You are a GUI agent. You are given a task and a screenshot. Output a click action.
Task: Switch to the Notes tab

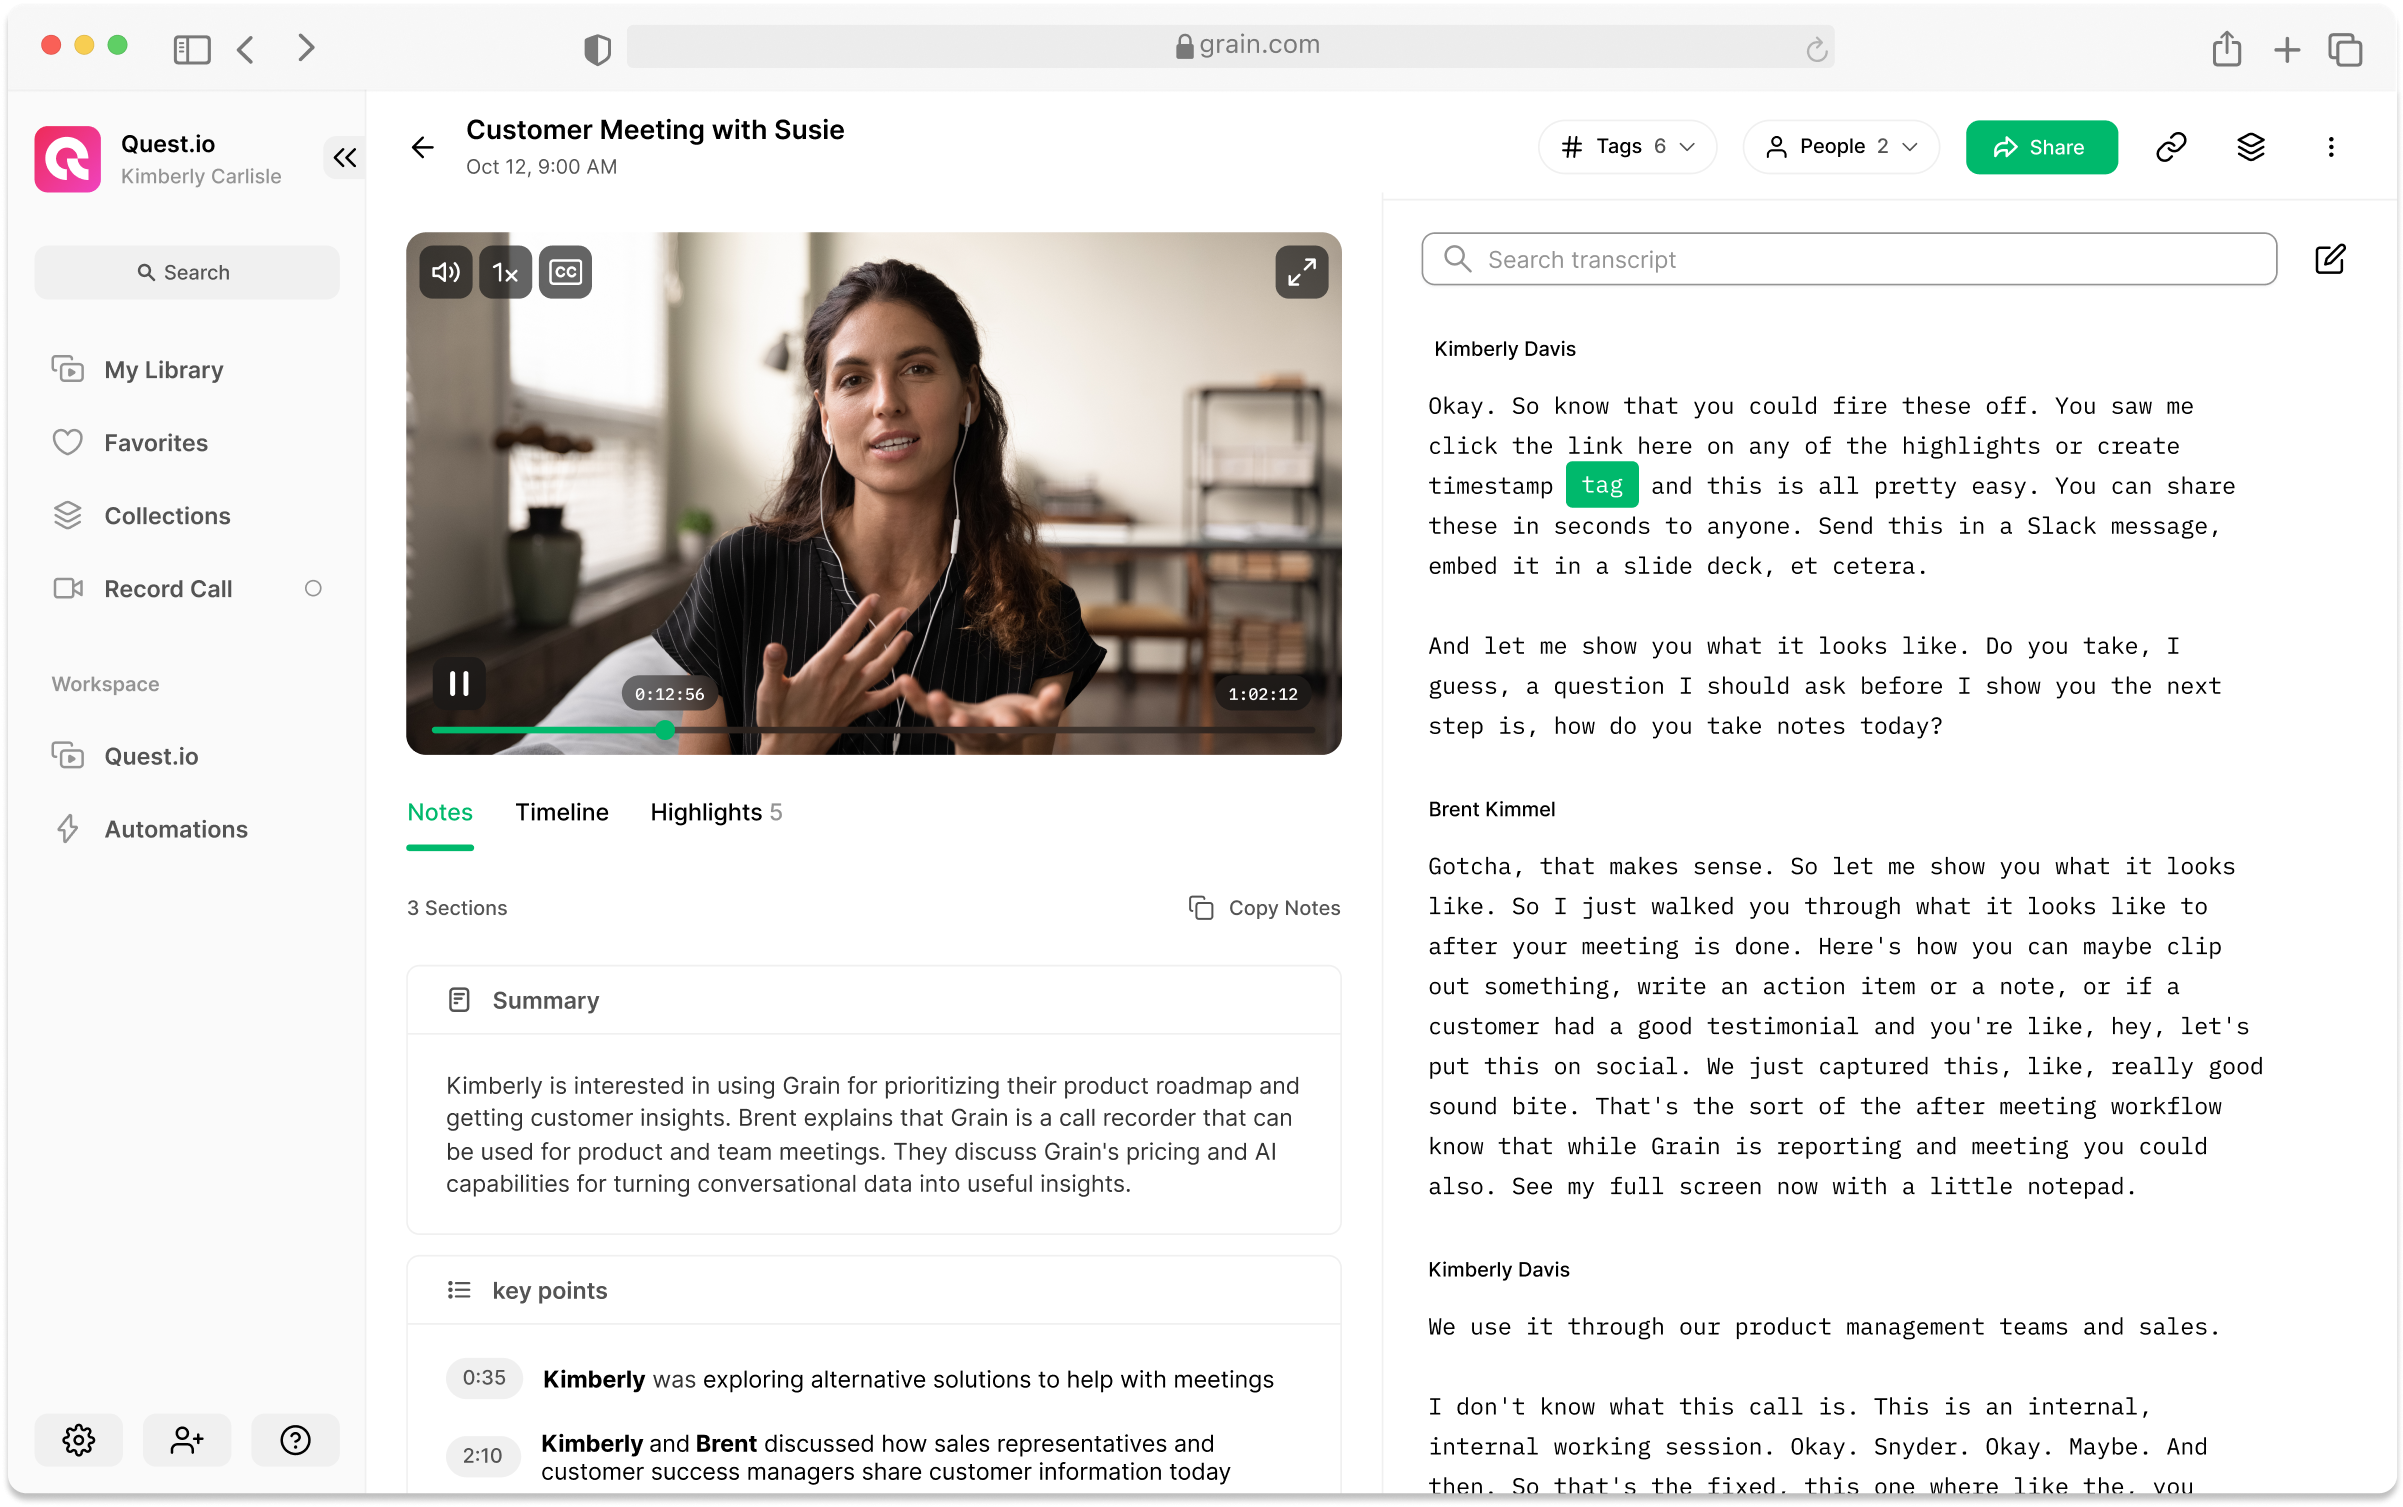coord(440,812)
